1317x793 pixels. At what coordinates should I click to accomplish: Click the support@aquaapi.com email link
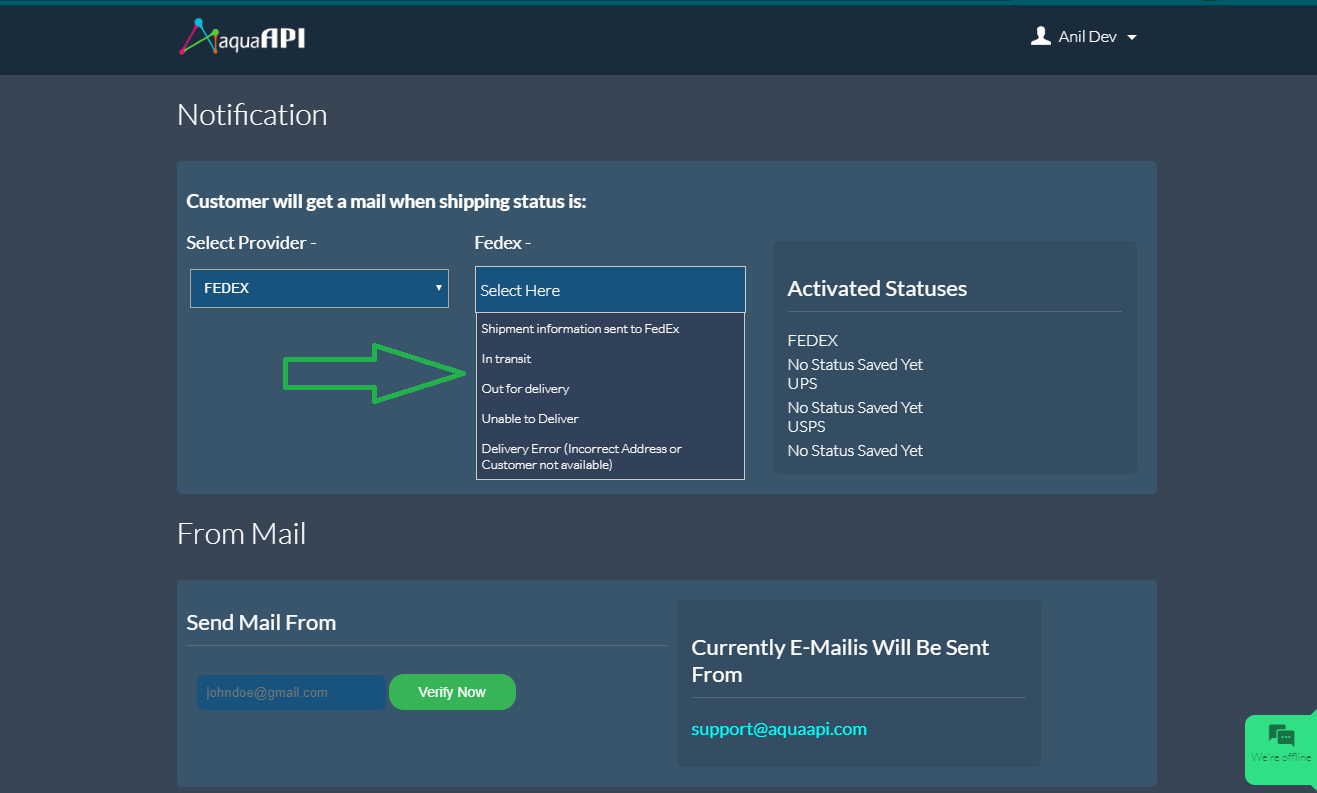tap(779, 729)
